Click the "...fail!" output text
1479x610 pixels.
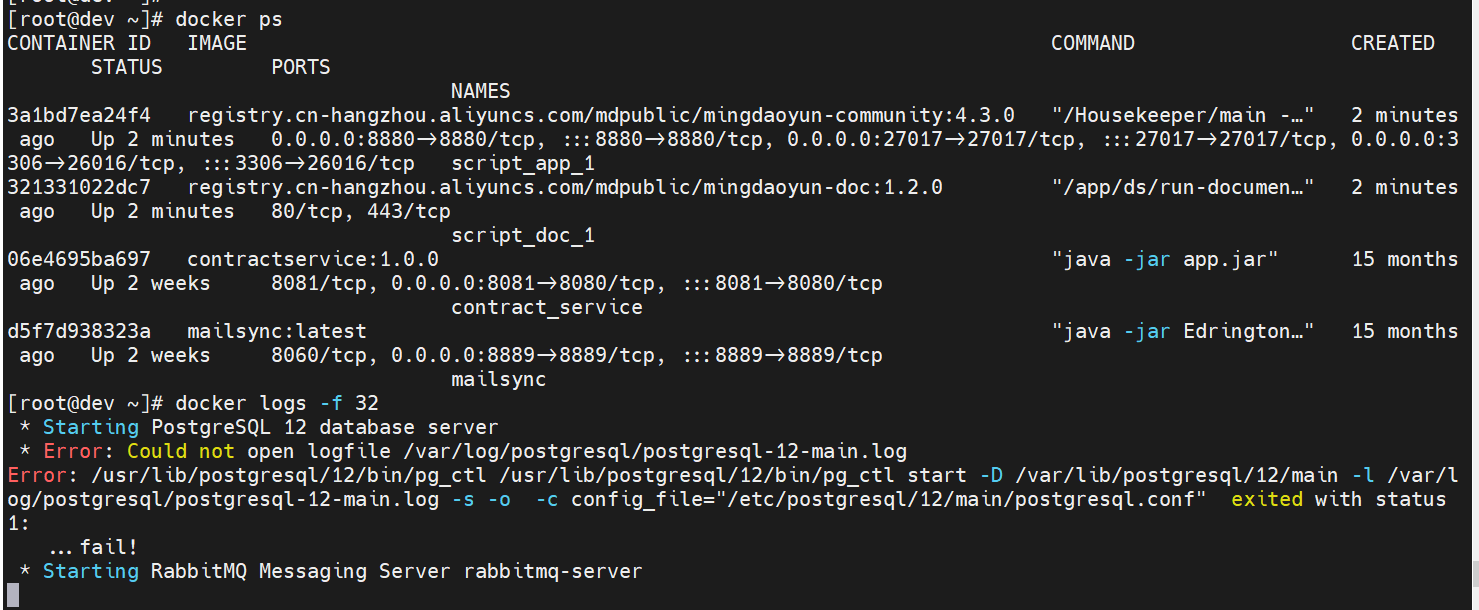pos(92,547)
